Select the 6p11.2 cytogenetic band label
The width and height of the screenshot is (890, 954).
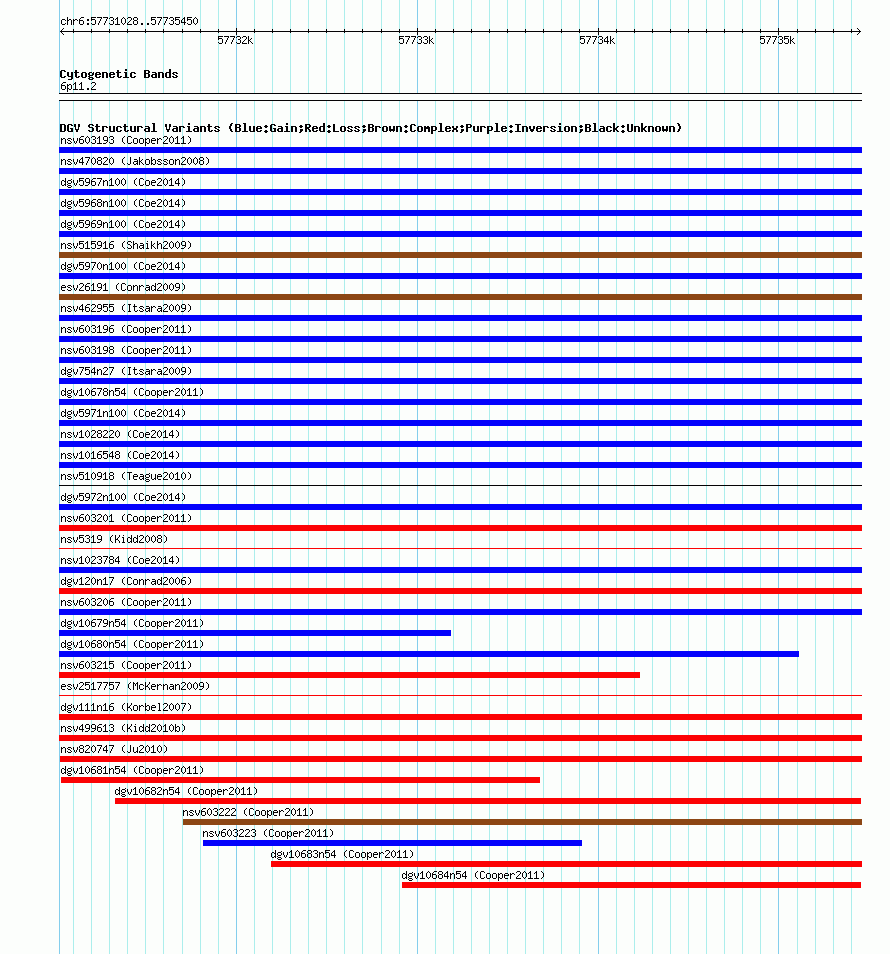78,86
